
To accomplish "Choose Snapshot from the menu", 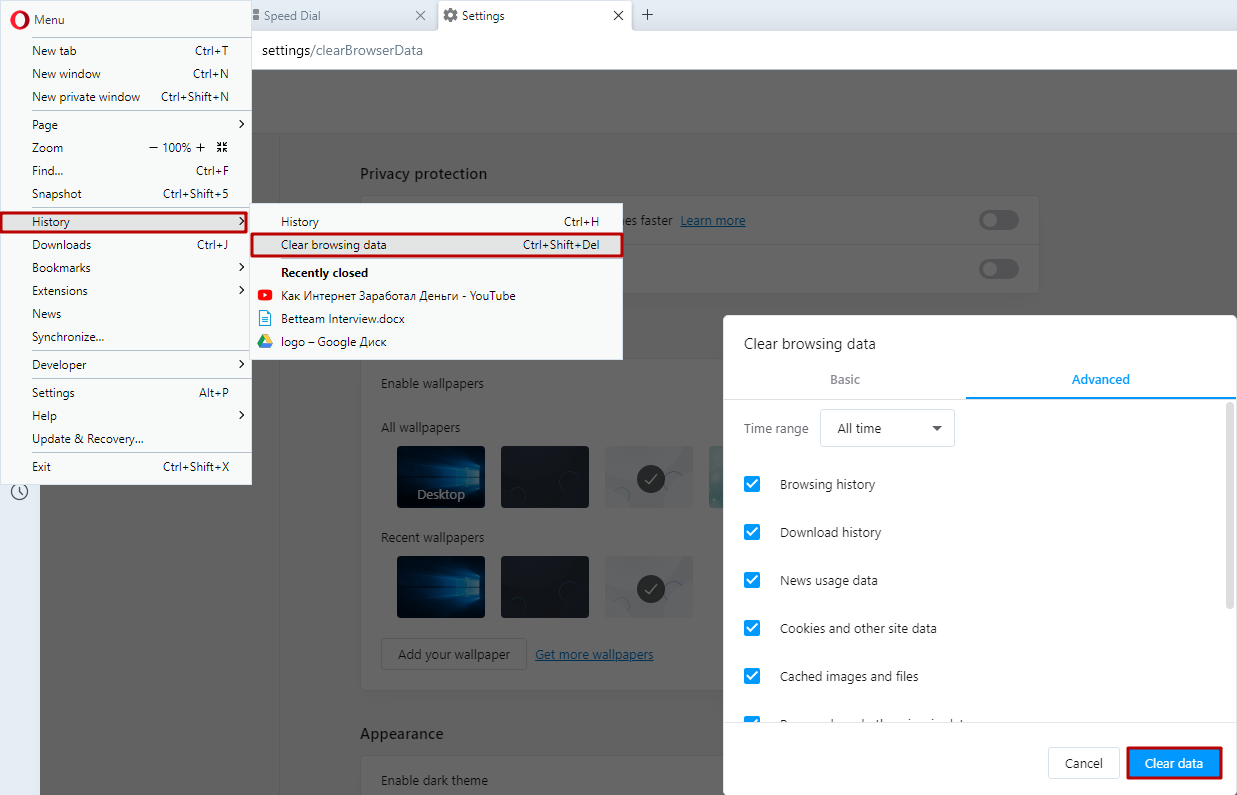I will click(125, 194).
